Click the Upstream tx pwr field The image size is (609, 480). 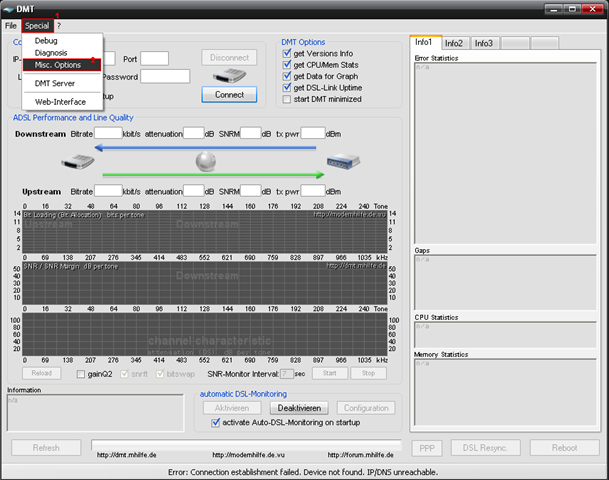(x=313, y=191)
